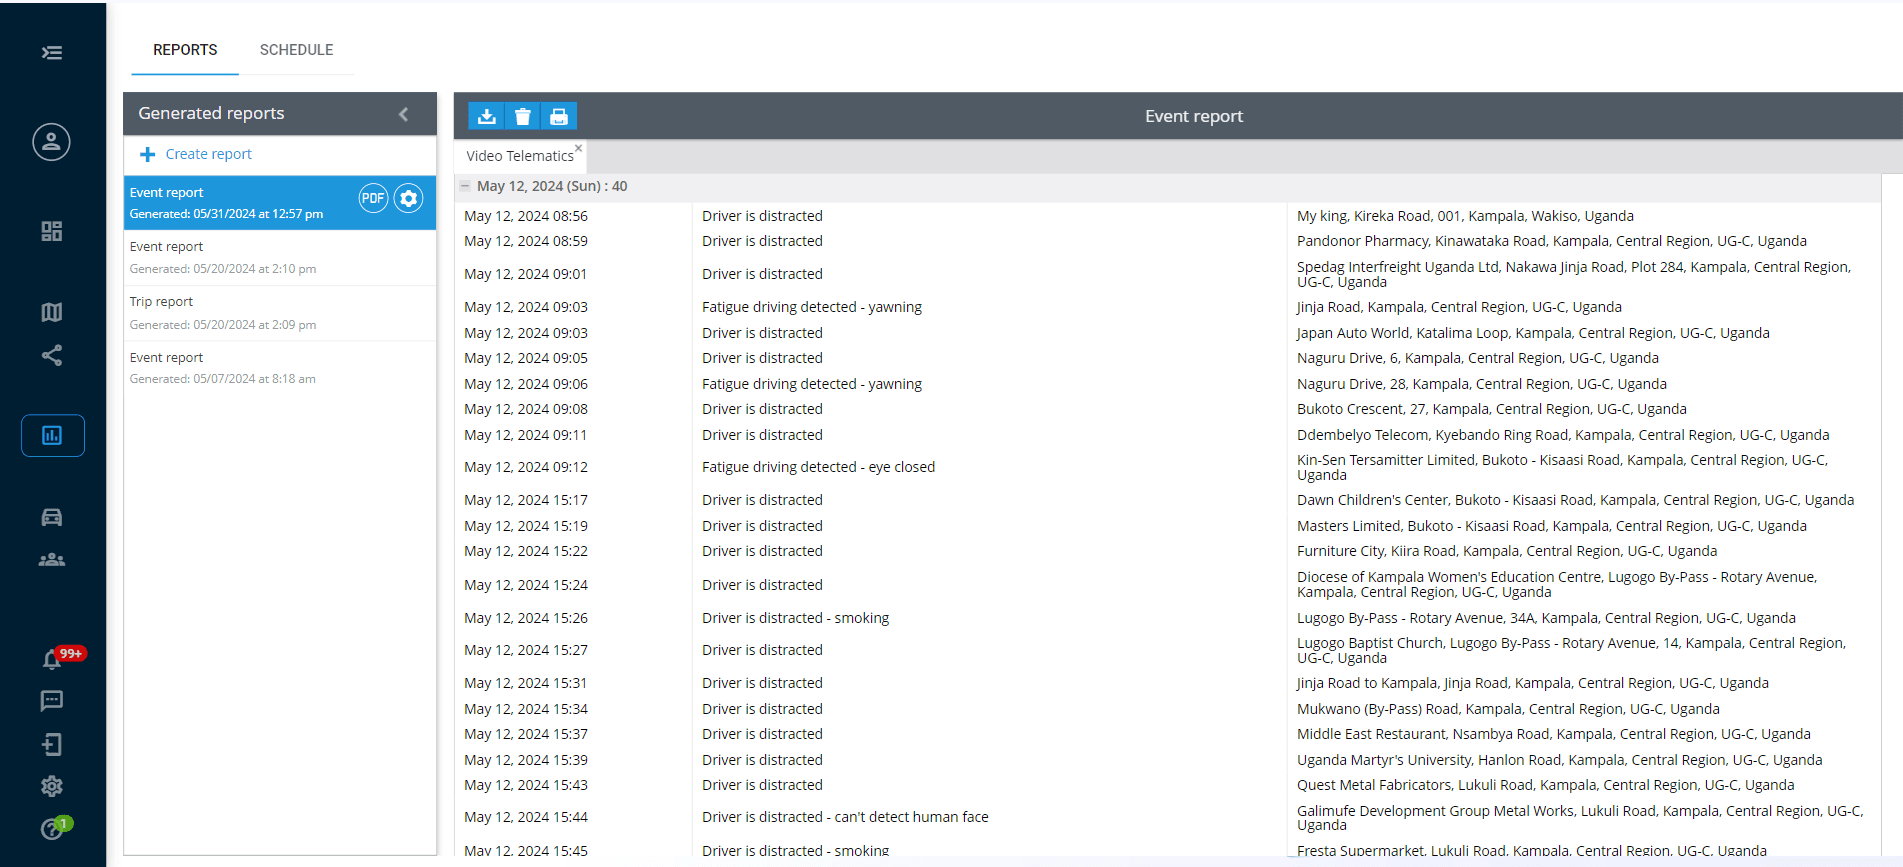Open the chat messages icon
This screenshot has height=867, width=1903.
point(52,701)
